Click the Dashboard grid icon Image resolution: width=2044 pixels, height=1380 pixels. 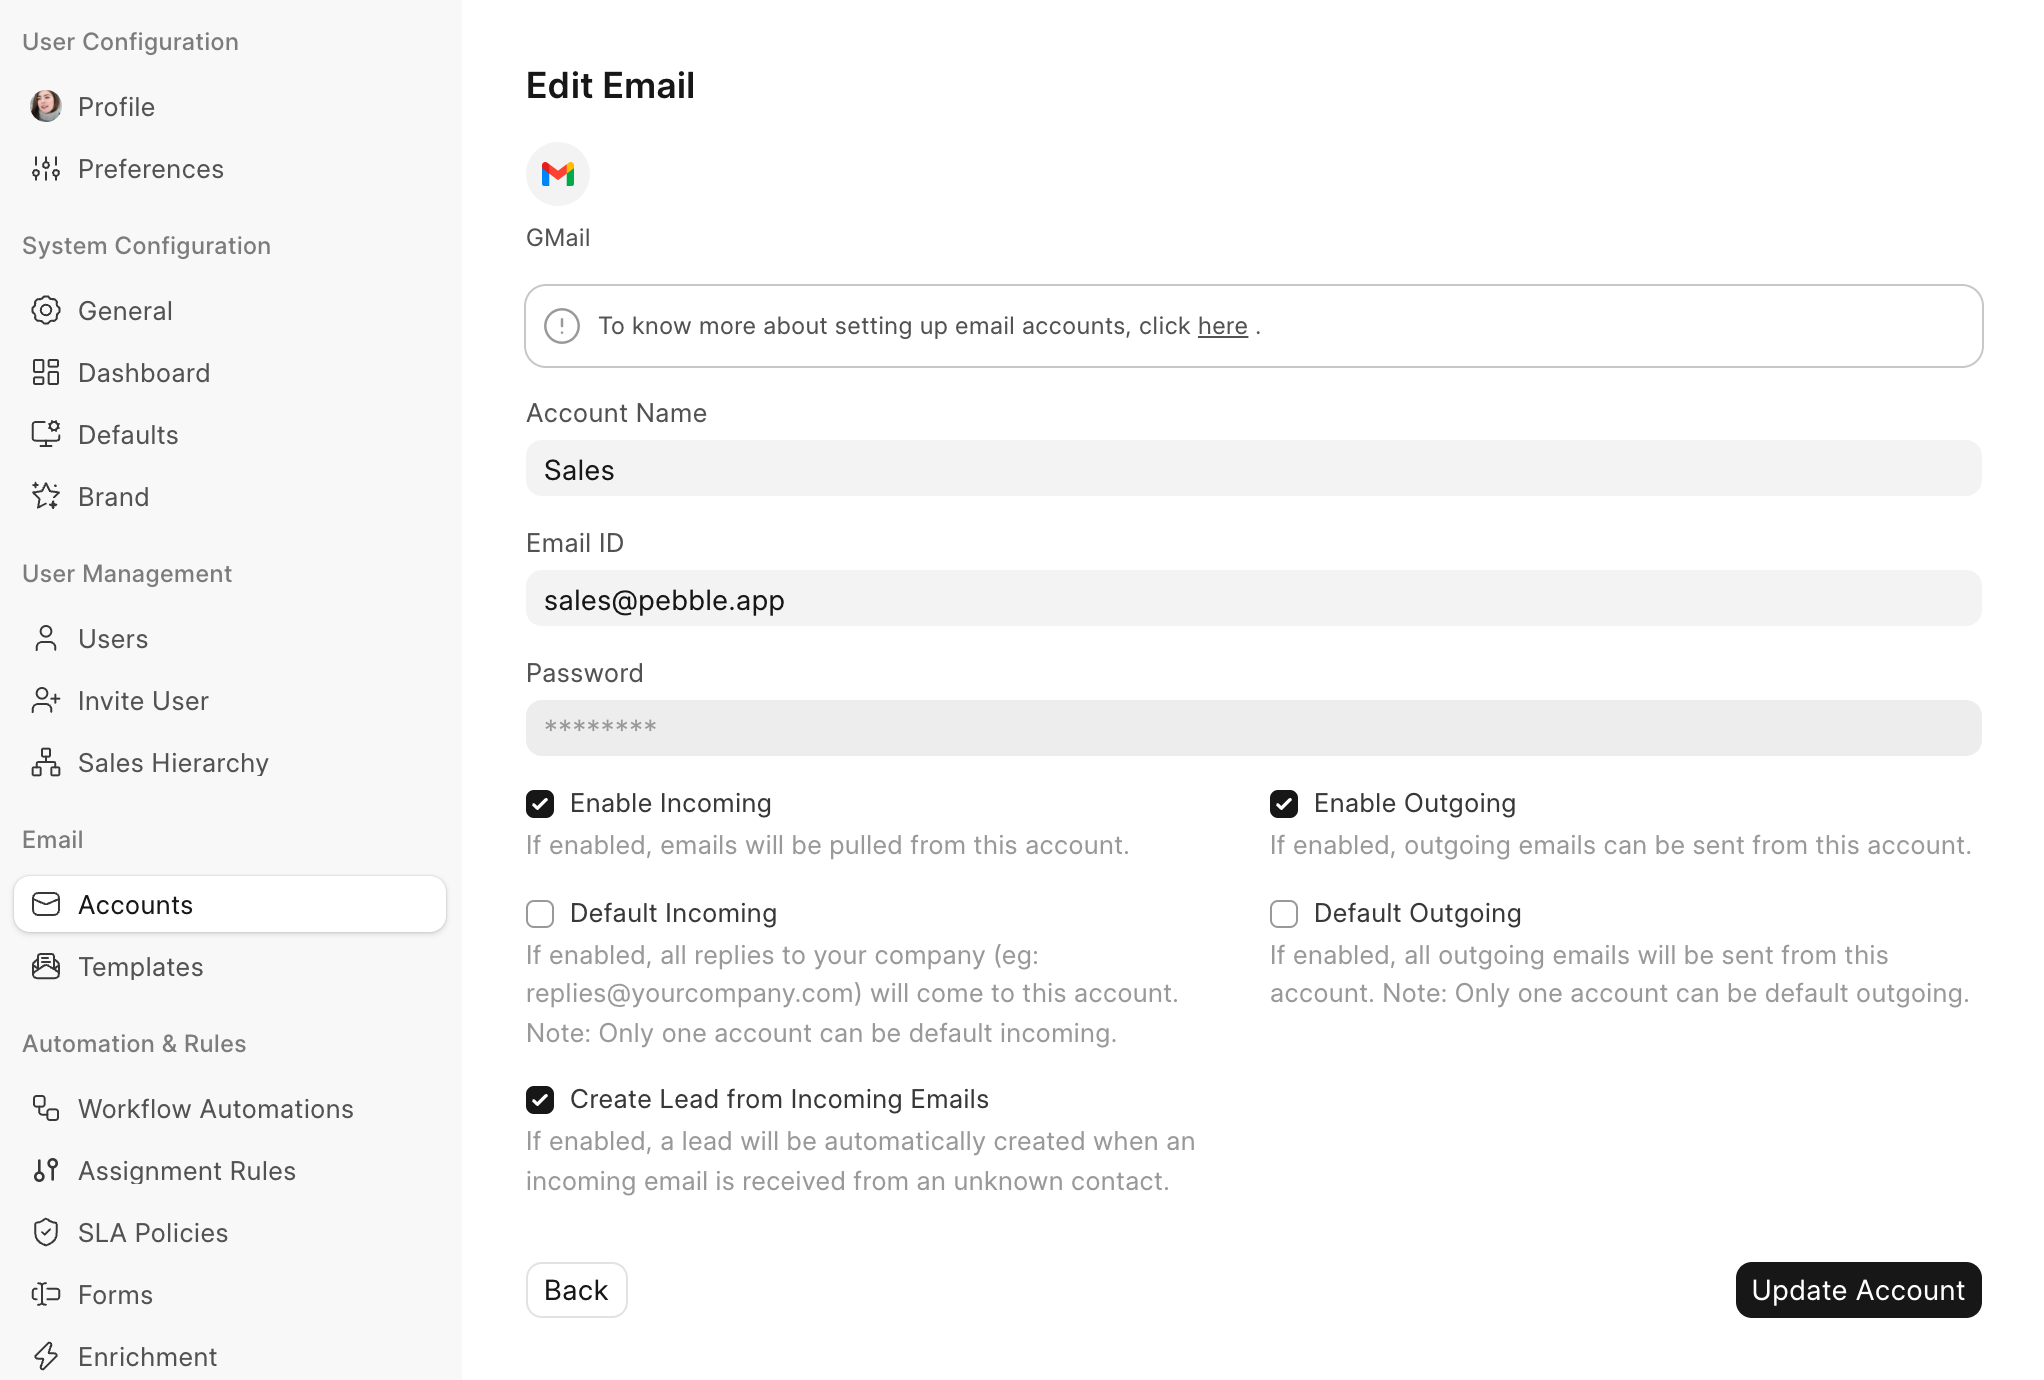click(x=46, y=372)
